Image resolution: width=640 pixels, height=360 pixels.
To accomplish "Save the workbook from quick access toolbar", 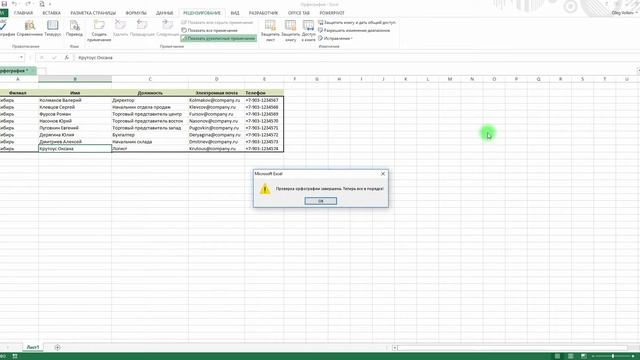I will [x=4, y=4].
